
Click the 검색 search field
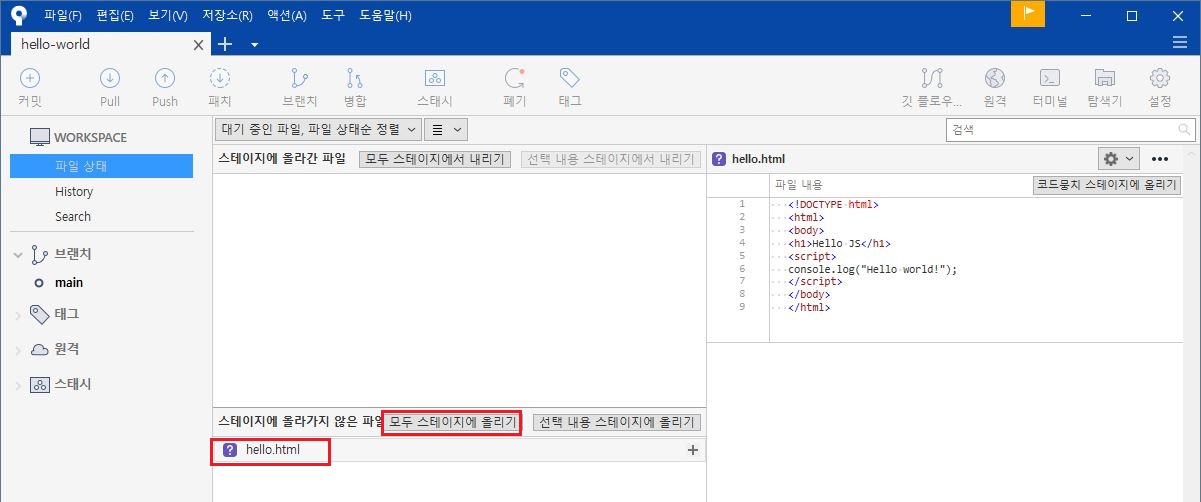pos(1070,130)
